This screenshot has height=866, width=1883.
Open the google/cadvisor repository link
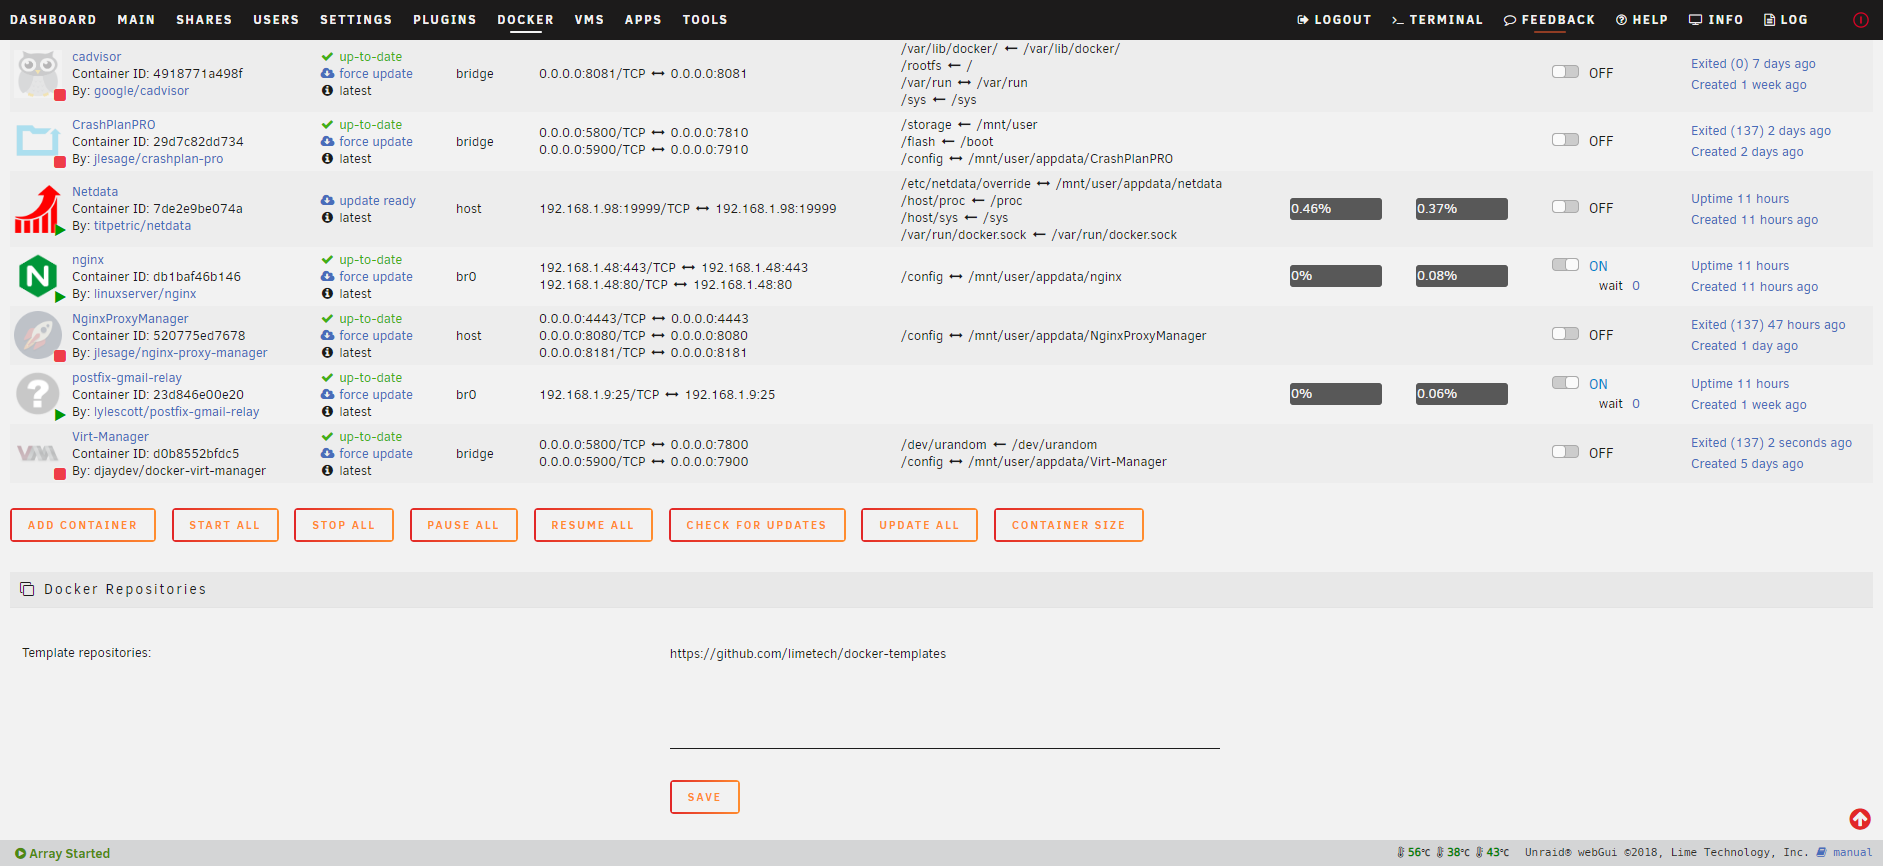click(x=141, y=91)
